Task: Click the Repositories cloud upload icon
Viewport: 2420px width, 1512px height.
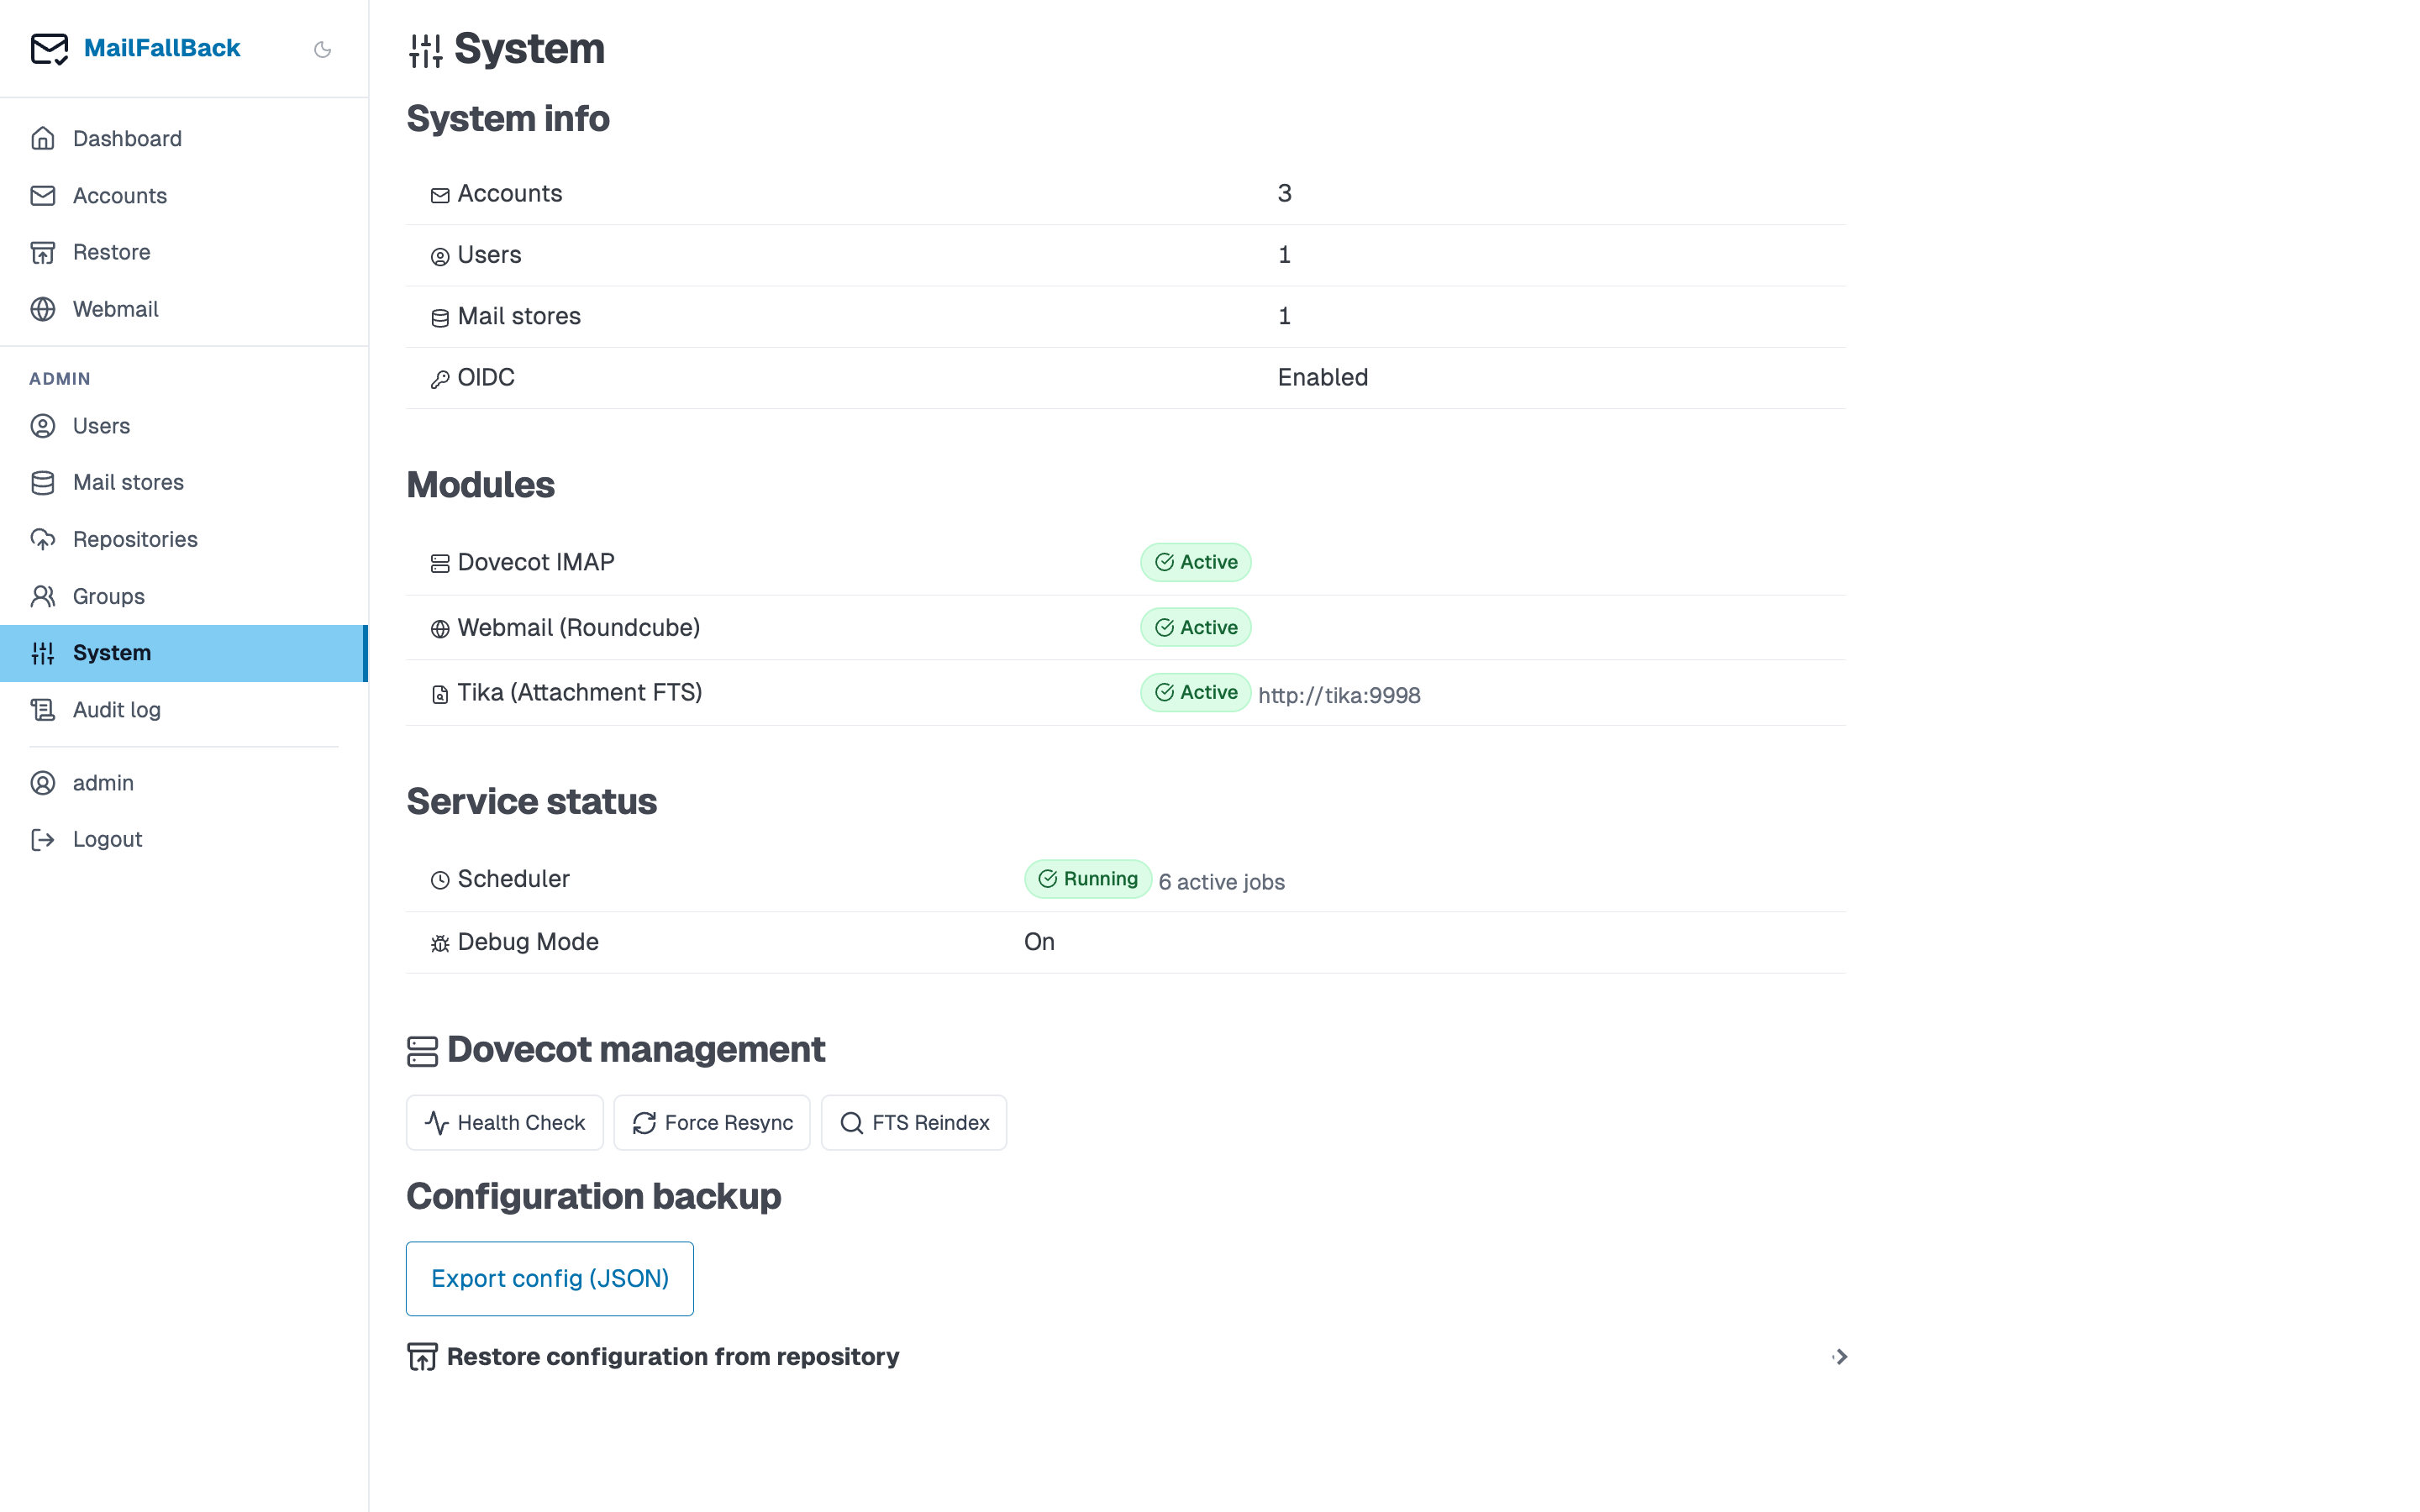Action: click(43, 539)
